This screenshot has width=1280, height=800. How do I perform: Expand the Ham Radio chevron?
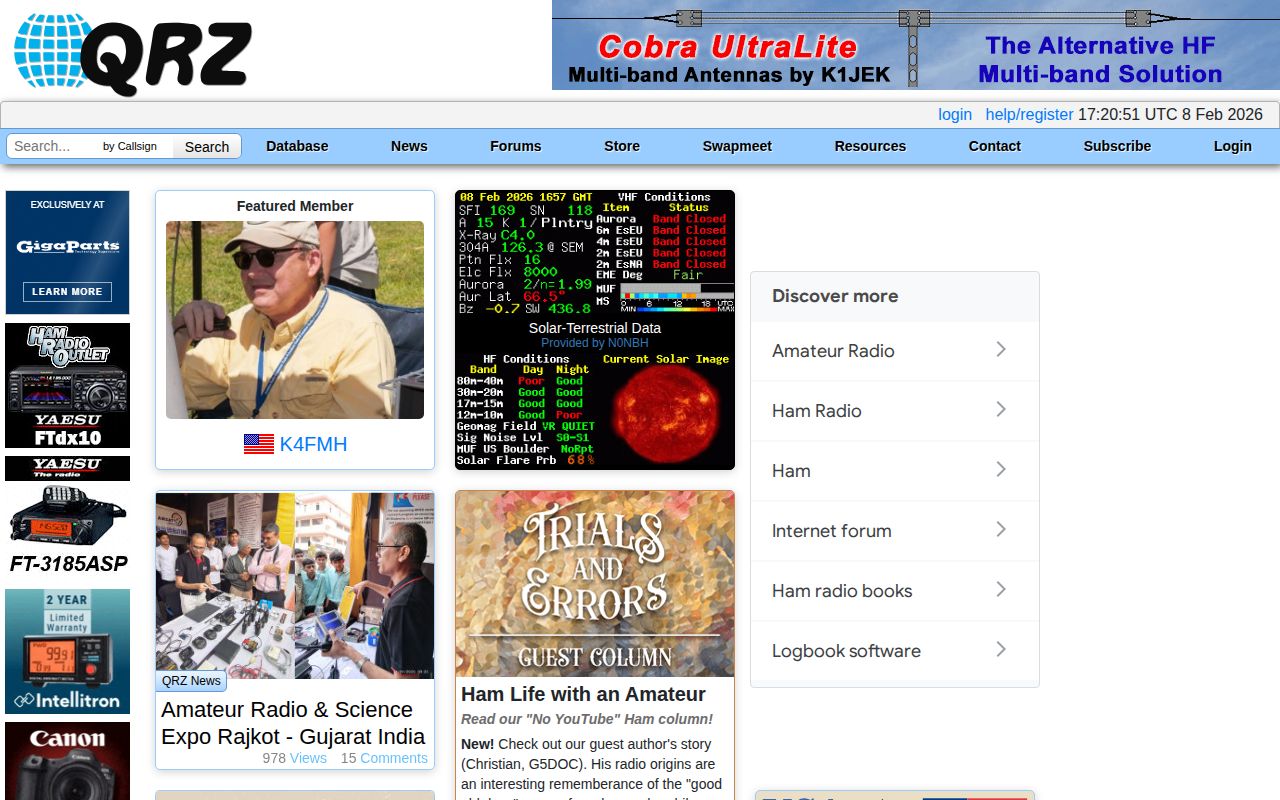1001,410
